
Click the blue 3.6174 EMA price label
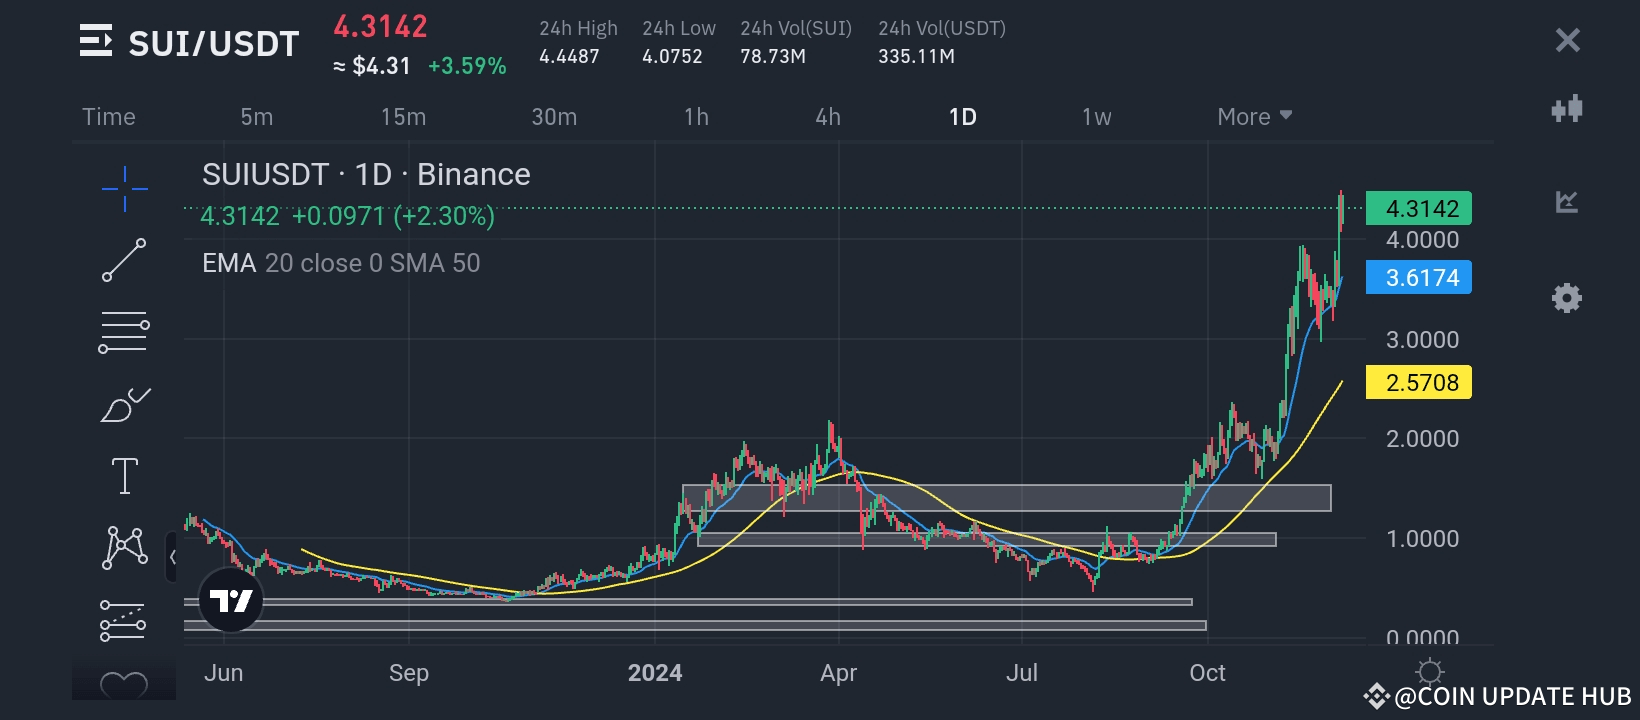[1419, 277]
